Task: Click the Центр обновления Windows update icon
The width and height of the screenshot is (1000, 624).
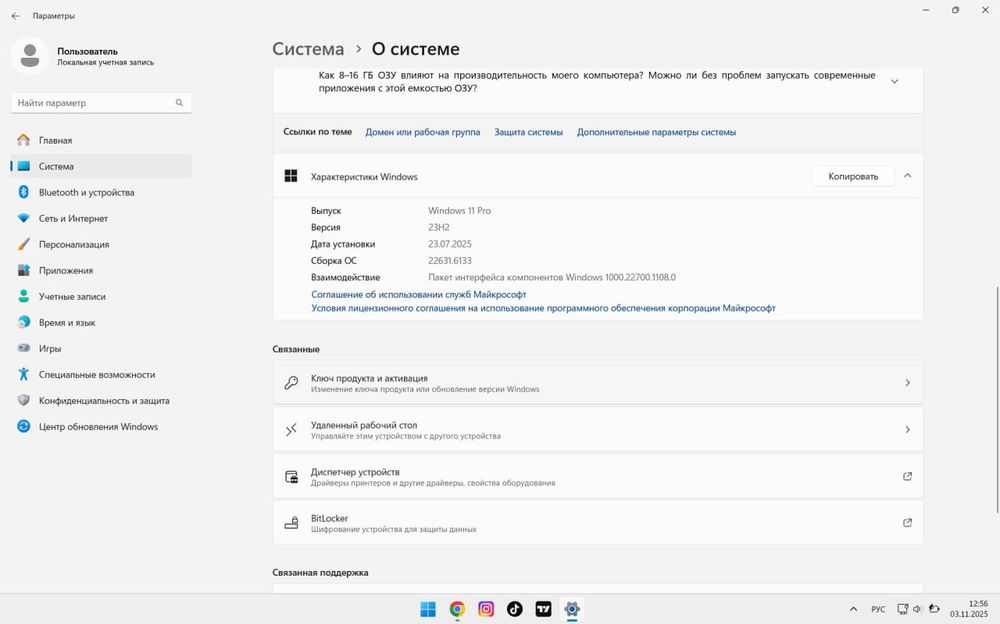Action: click(24, 426)
